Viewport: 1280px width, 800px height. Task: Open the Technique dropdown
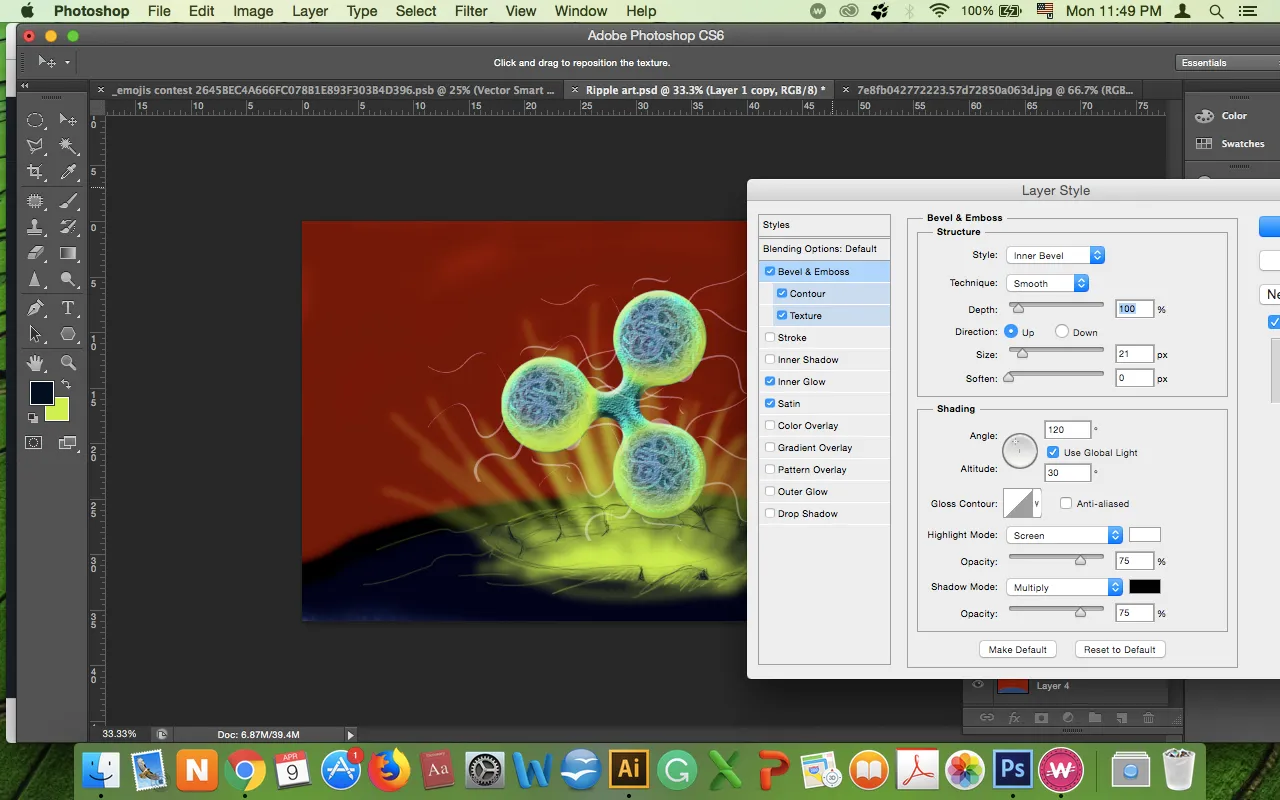1047,283
